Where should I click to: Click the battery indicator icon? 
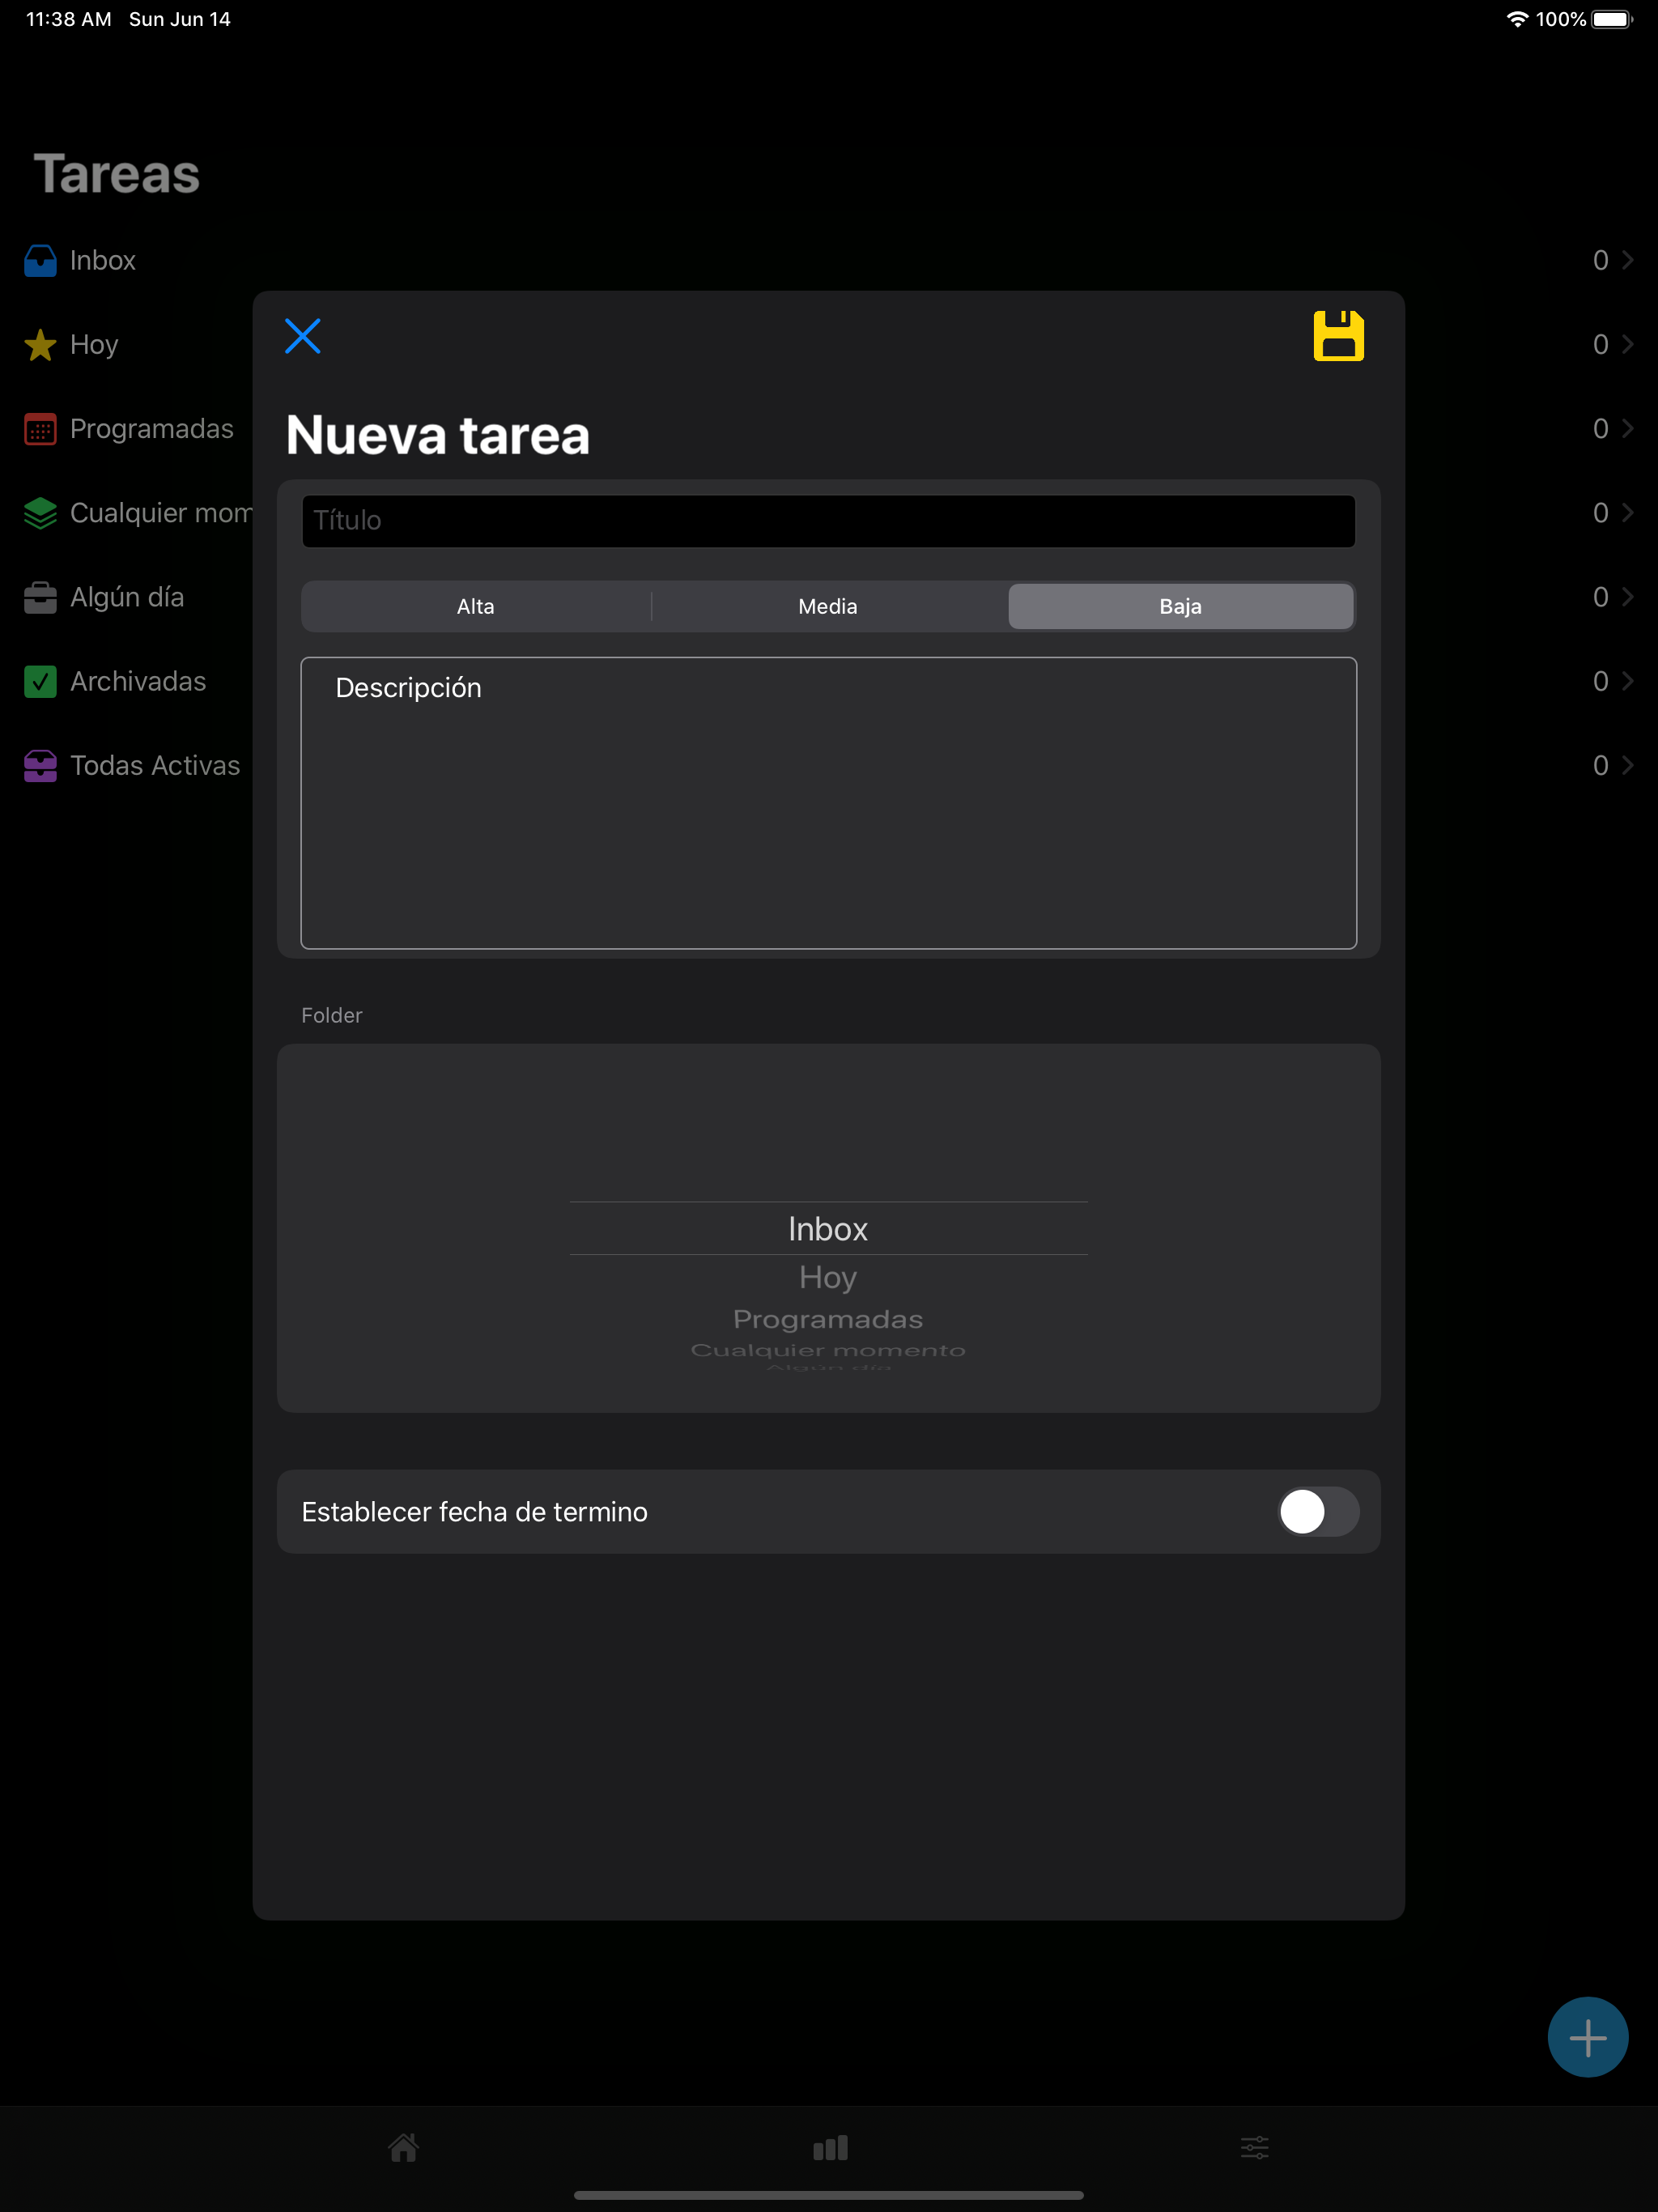(x=1612, y=19)
